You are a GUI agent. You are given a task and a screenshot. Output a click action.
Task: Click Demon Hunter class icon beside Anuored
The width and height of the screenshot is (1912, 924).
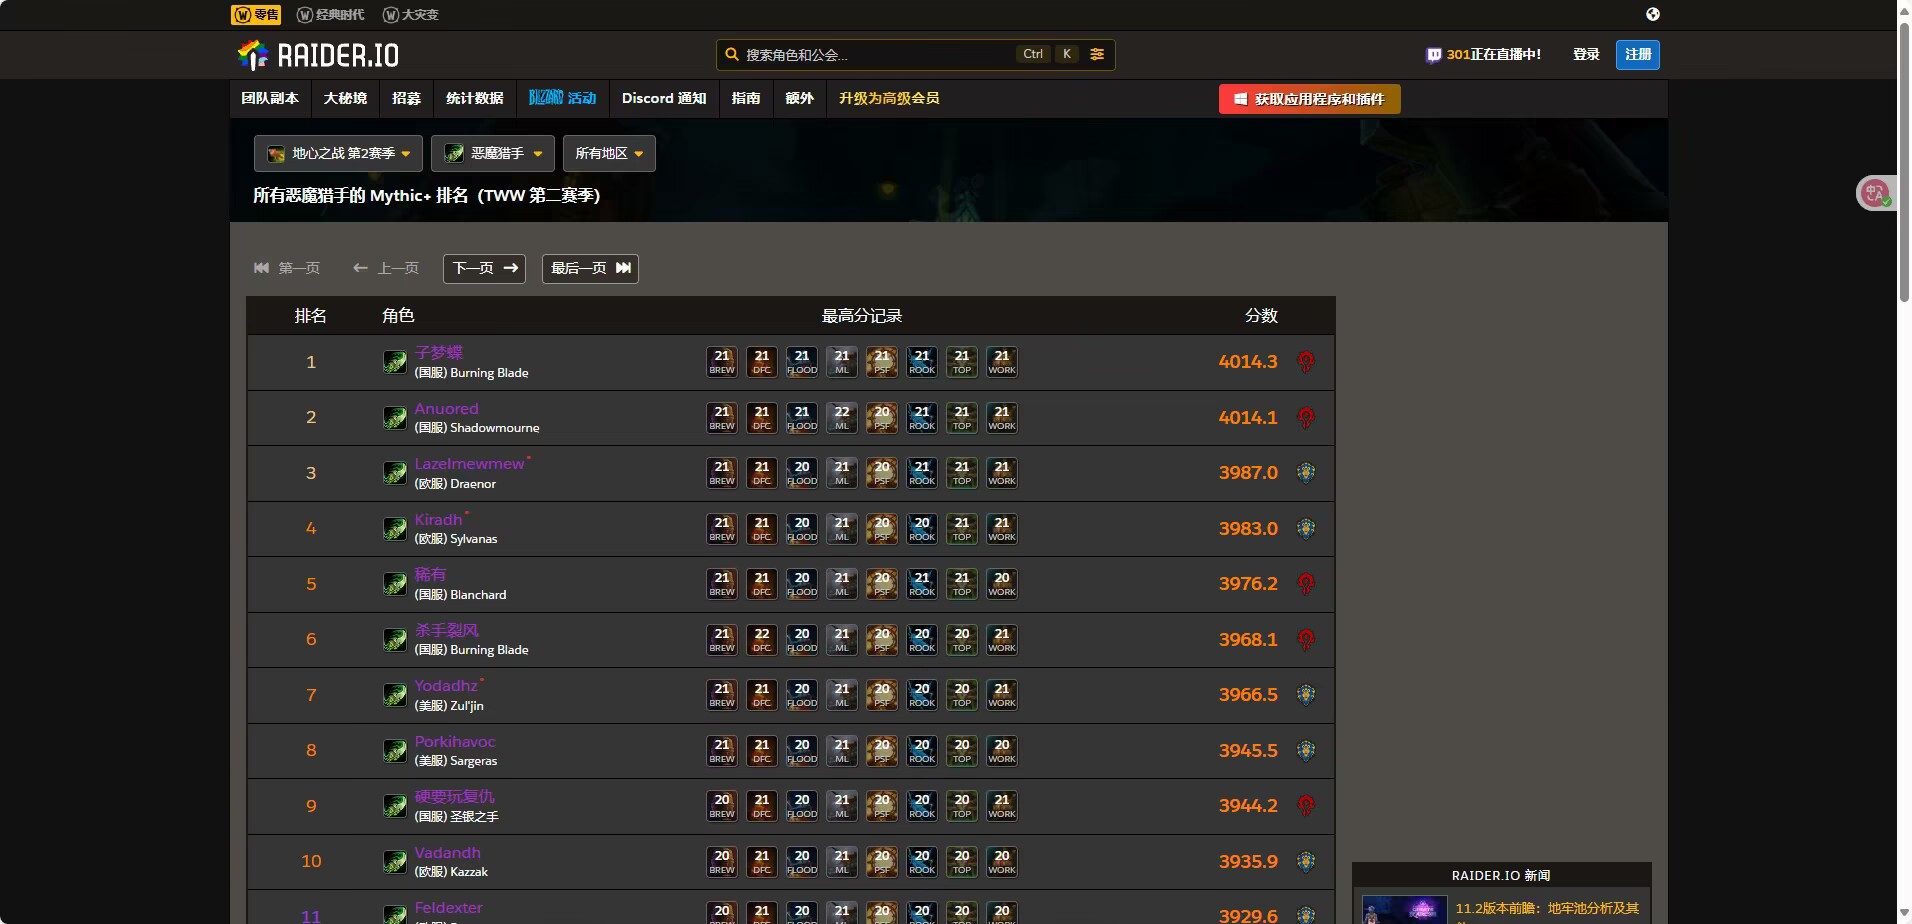click(x=395, y=418)
